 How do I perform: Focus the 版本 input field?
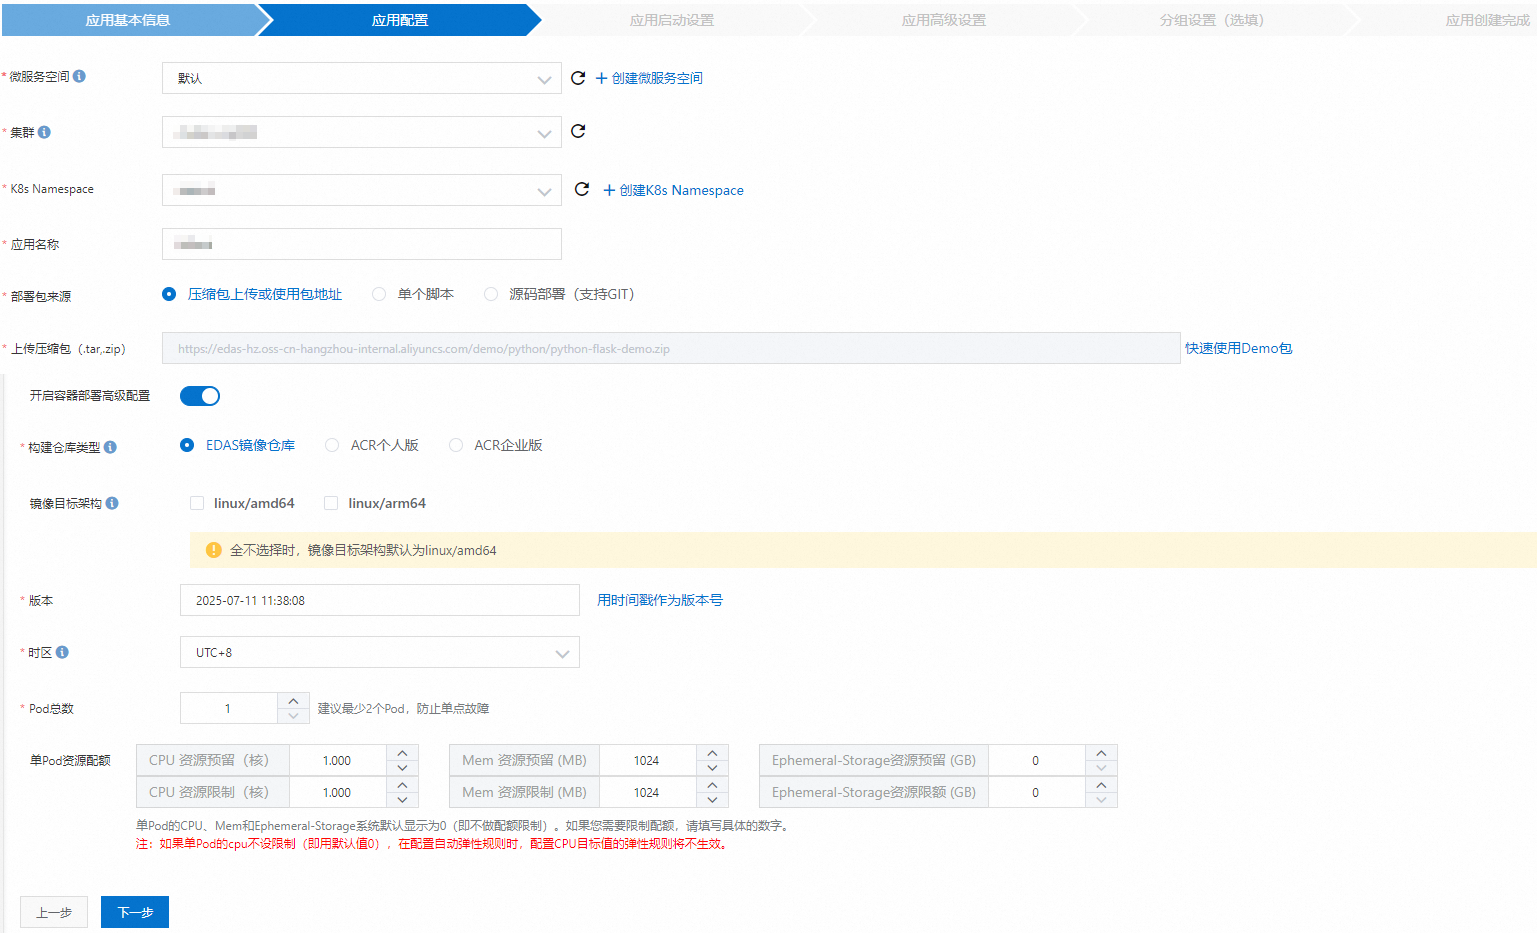[x=380, y=600]
